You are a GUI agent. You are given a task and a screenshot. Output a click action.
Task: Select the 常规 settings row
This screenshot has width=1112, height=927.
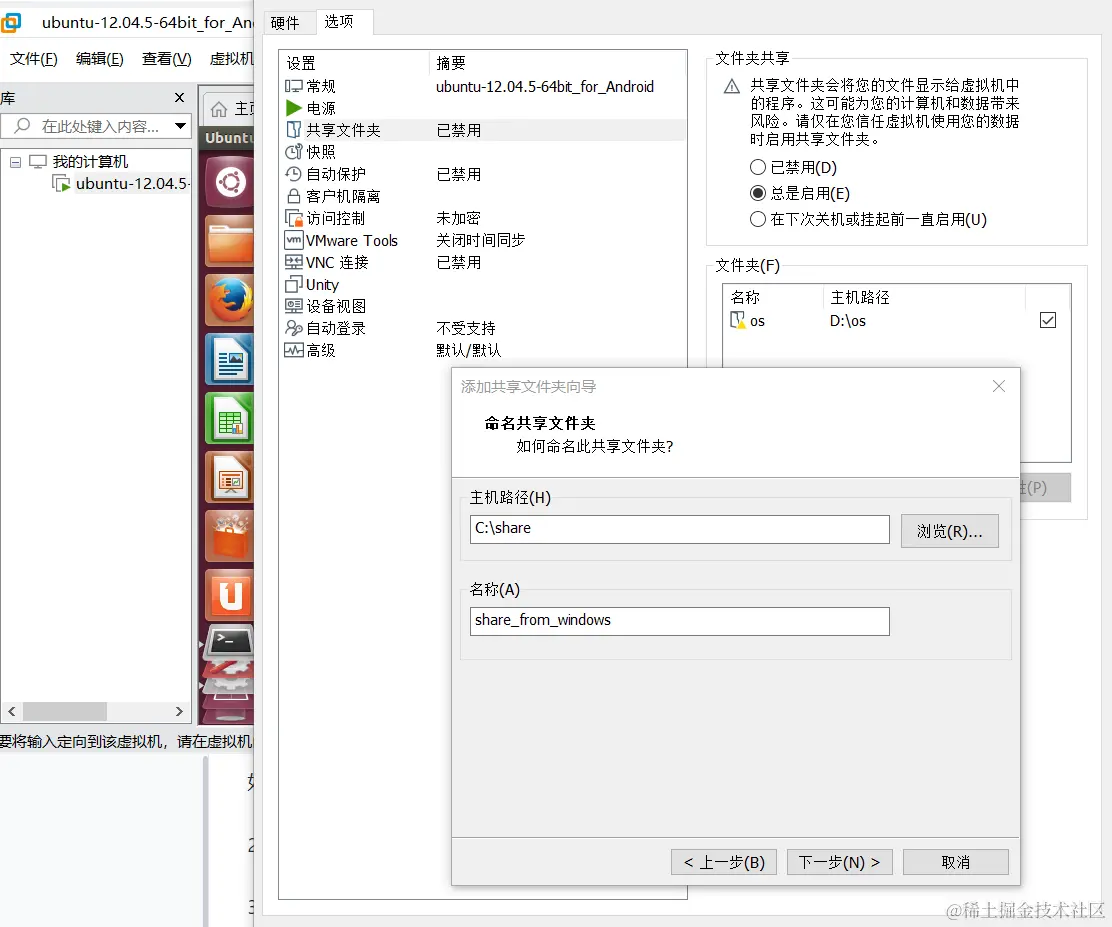[x=483, y=87]
